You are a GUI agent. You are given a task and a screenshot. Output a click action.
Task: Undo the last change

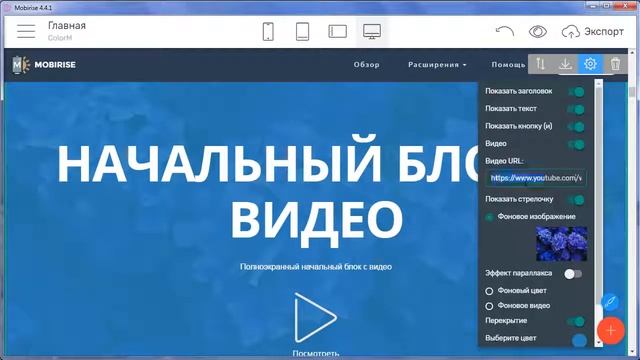pyautogui.click(x=504, y=31)
